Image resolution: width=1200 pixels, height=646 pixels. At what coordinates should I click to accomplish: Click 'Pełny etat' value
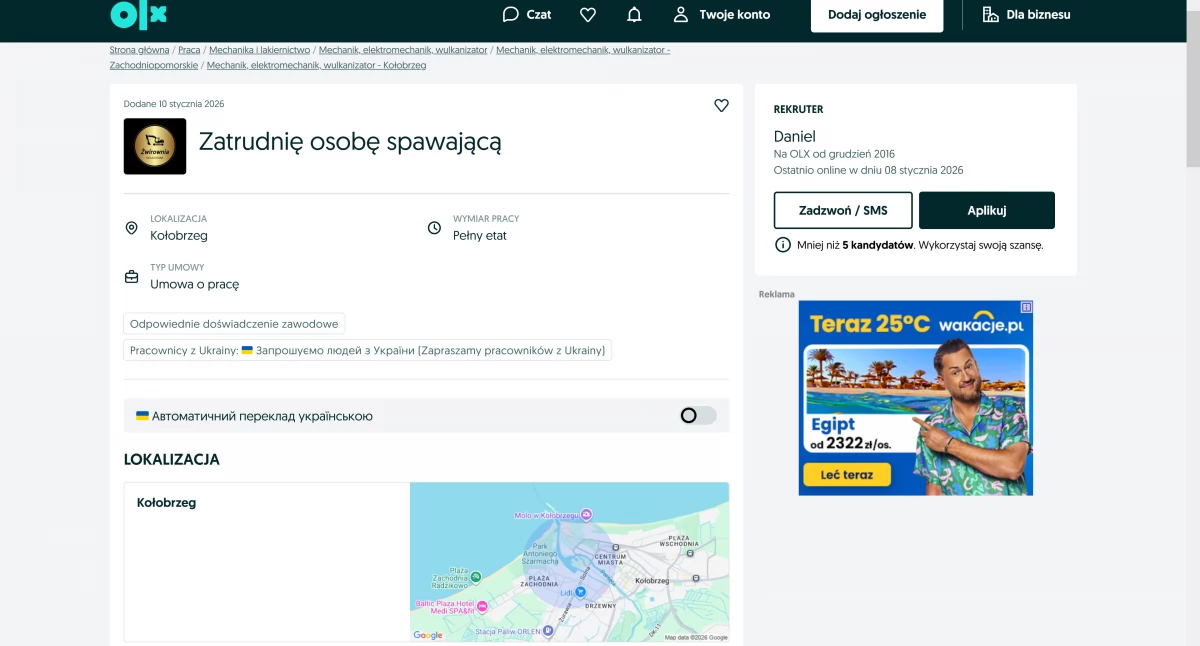coord(480,236)
